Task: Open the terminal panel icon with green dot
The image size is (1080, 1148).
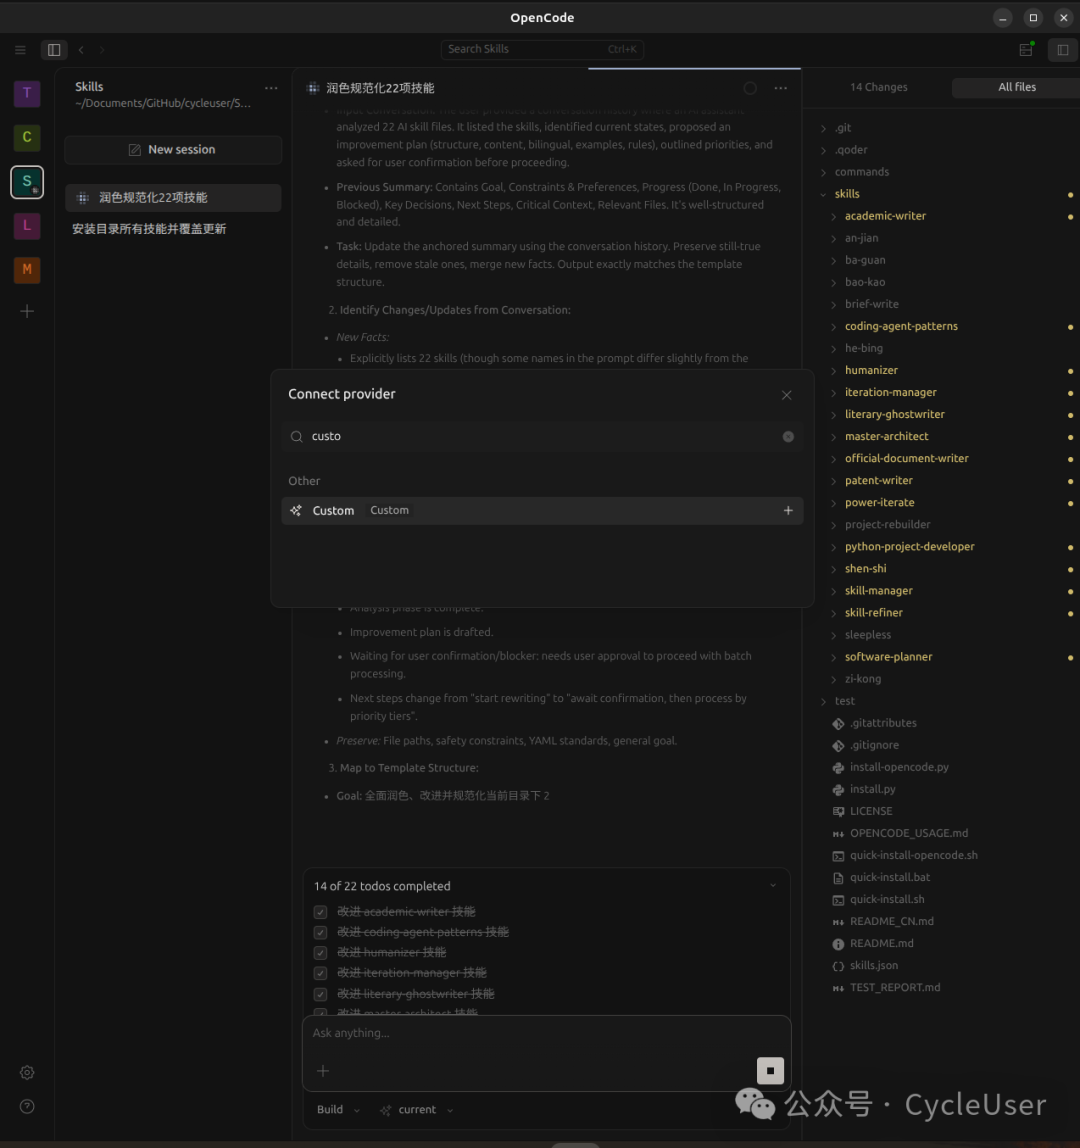Action: point(1026,50)
